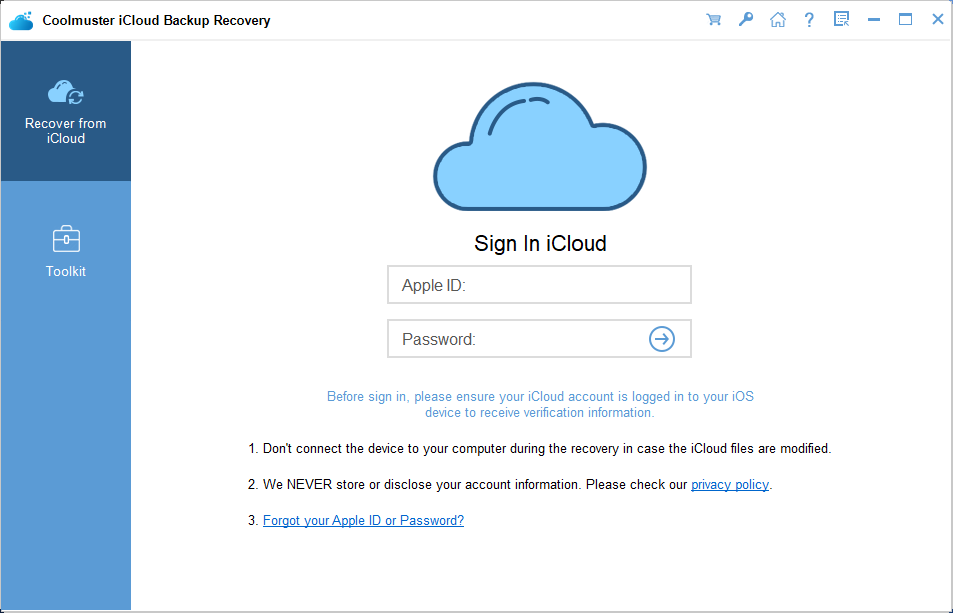Close the Coolmuster window
The image size is (953, 613).
pyautogui.click(x=938, y=19)
